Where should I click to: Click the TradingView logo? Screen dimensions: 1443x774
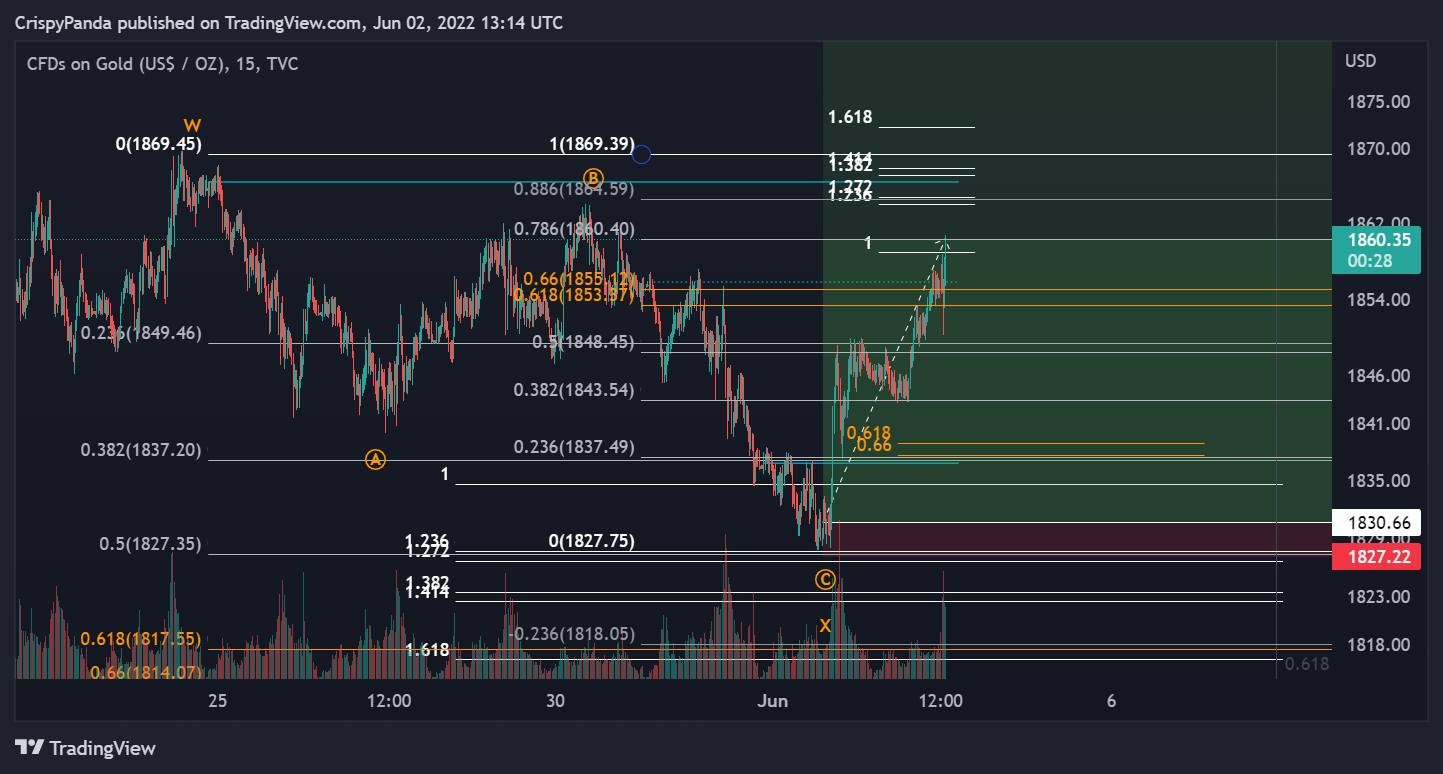[86, 747]
